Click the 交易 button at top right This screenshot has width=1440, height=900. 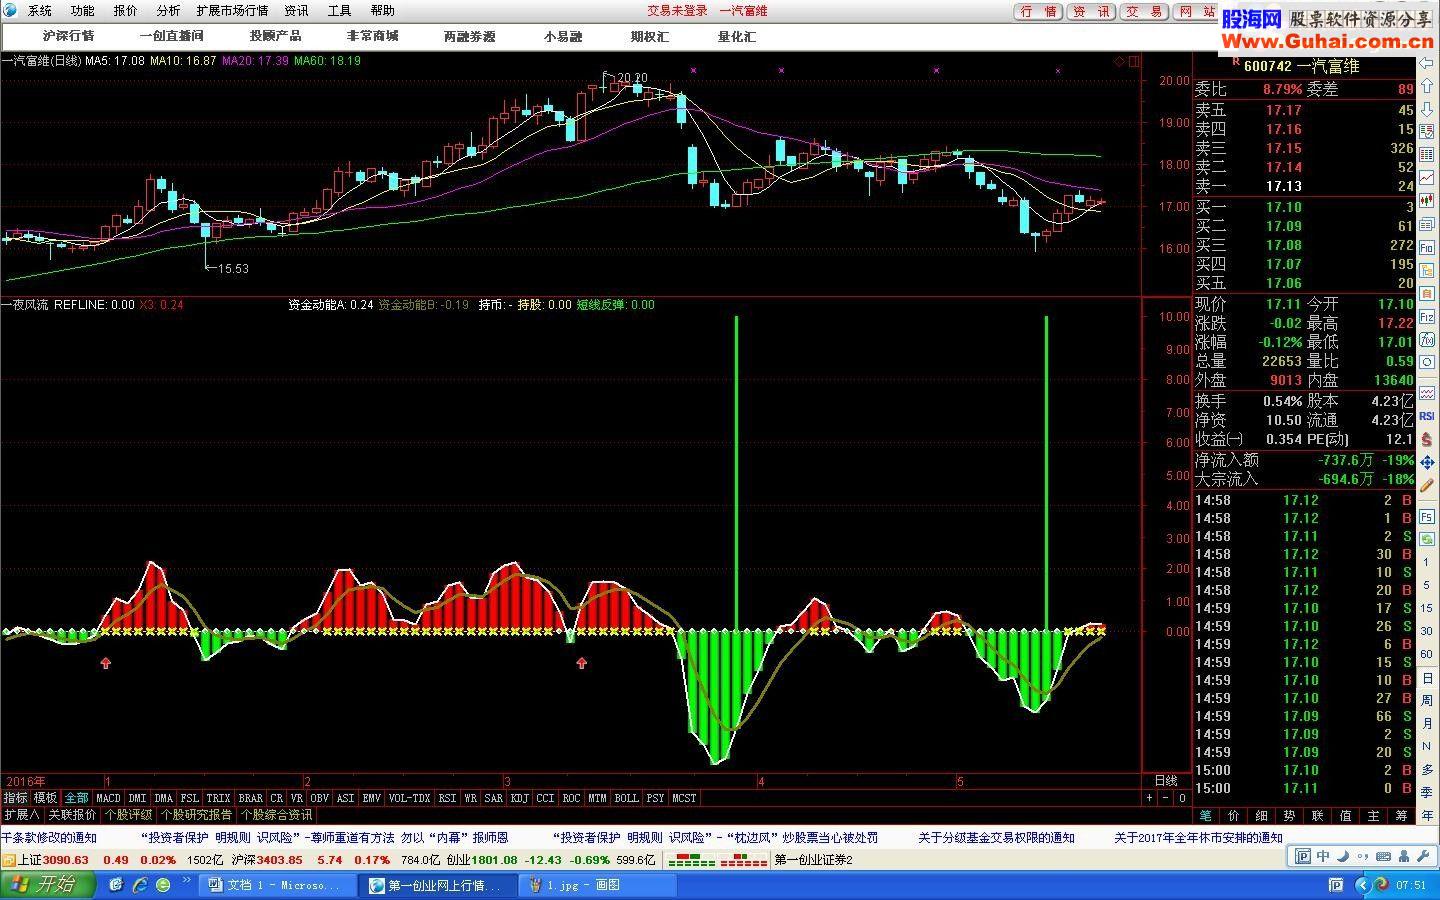tap(1143, 12)
